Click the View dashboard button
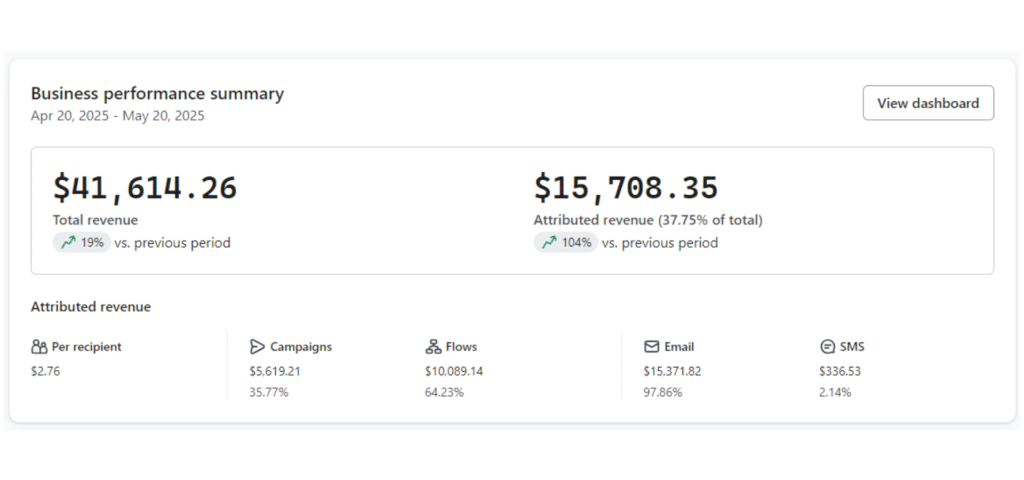The height and width of the screenshot is (480, 1024). coord(928,103)
